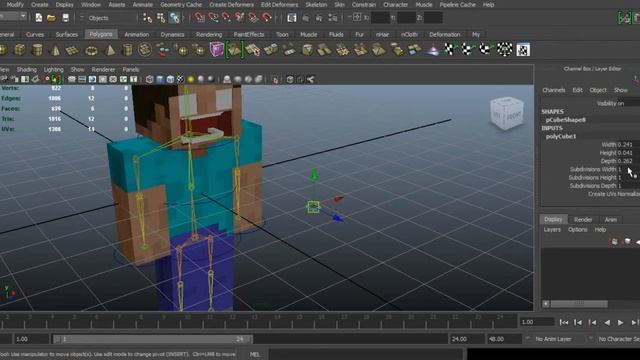The image size is (640, 360).
Task: Click the spherical checker UV mapping icon
Action: [505, 50]
